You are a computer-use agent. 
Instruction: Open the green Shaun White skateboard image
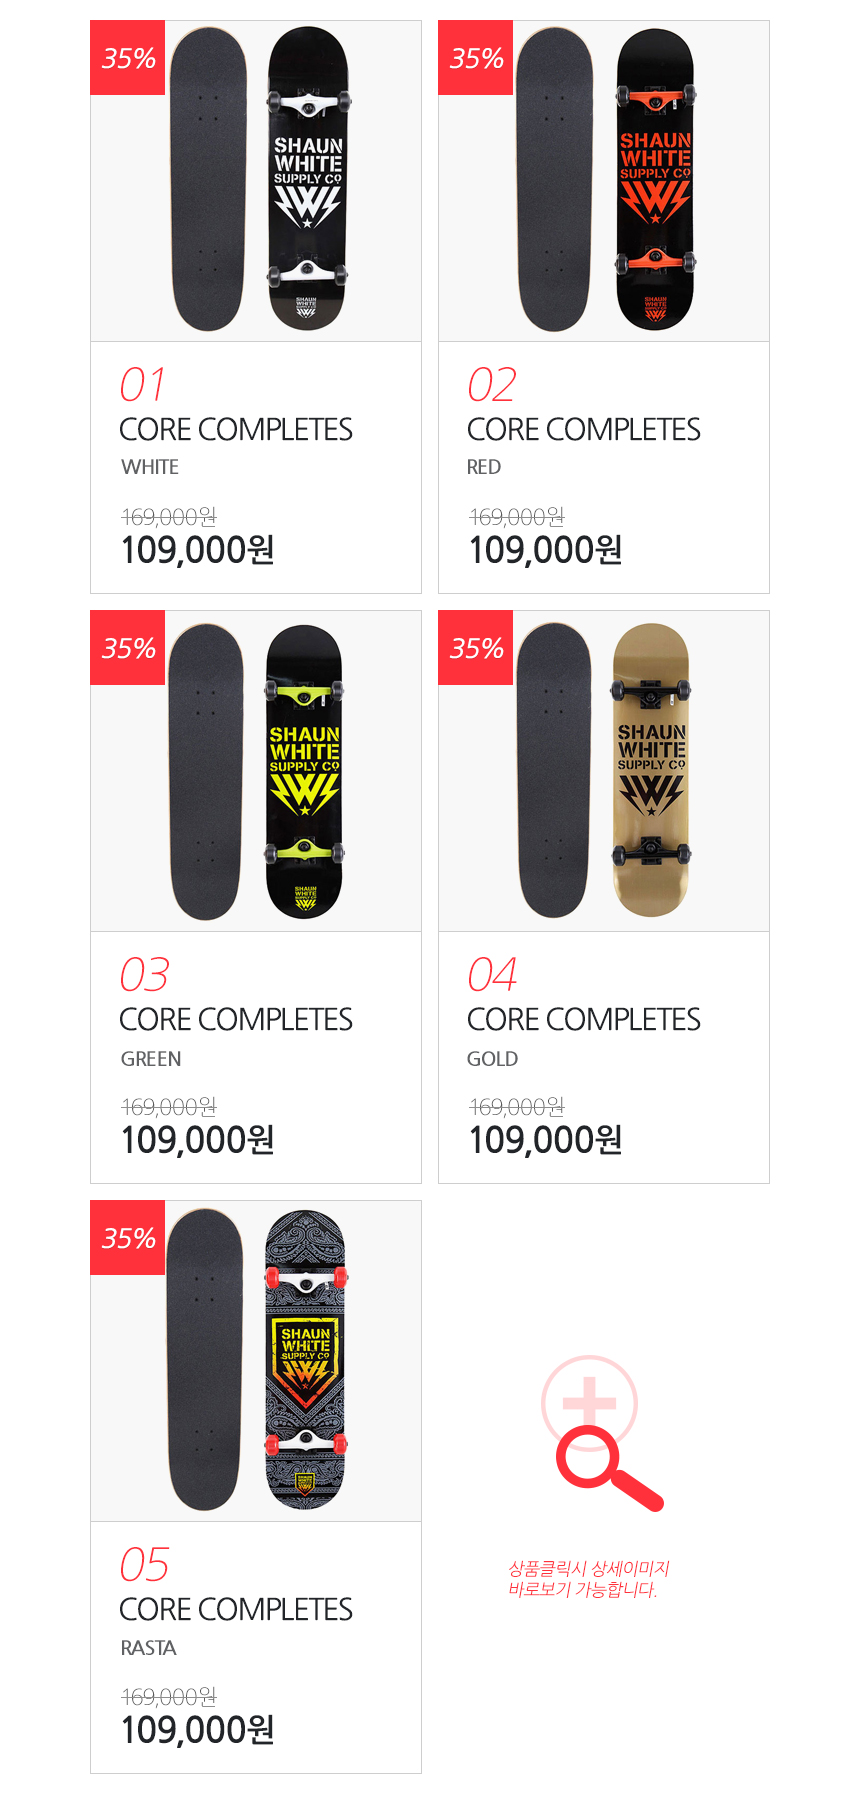[x=258, y=771]
